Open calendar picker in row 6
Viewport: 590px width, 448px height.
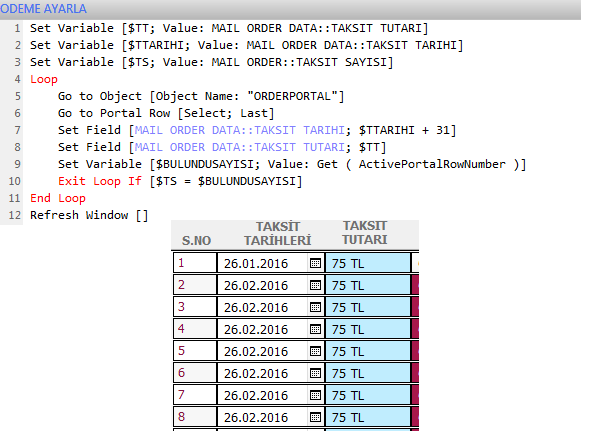point(315,374)
